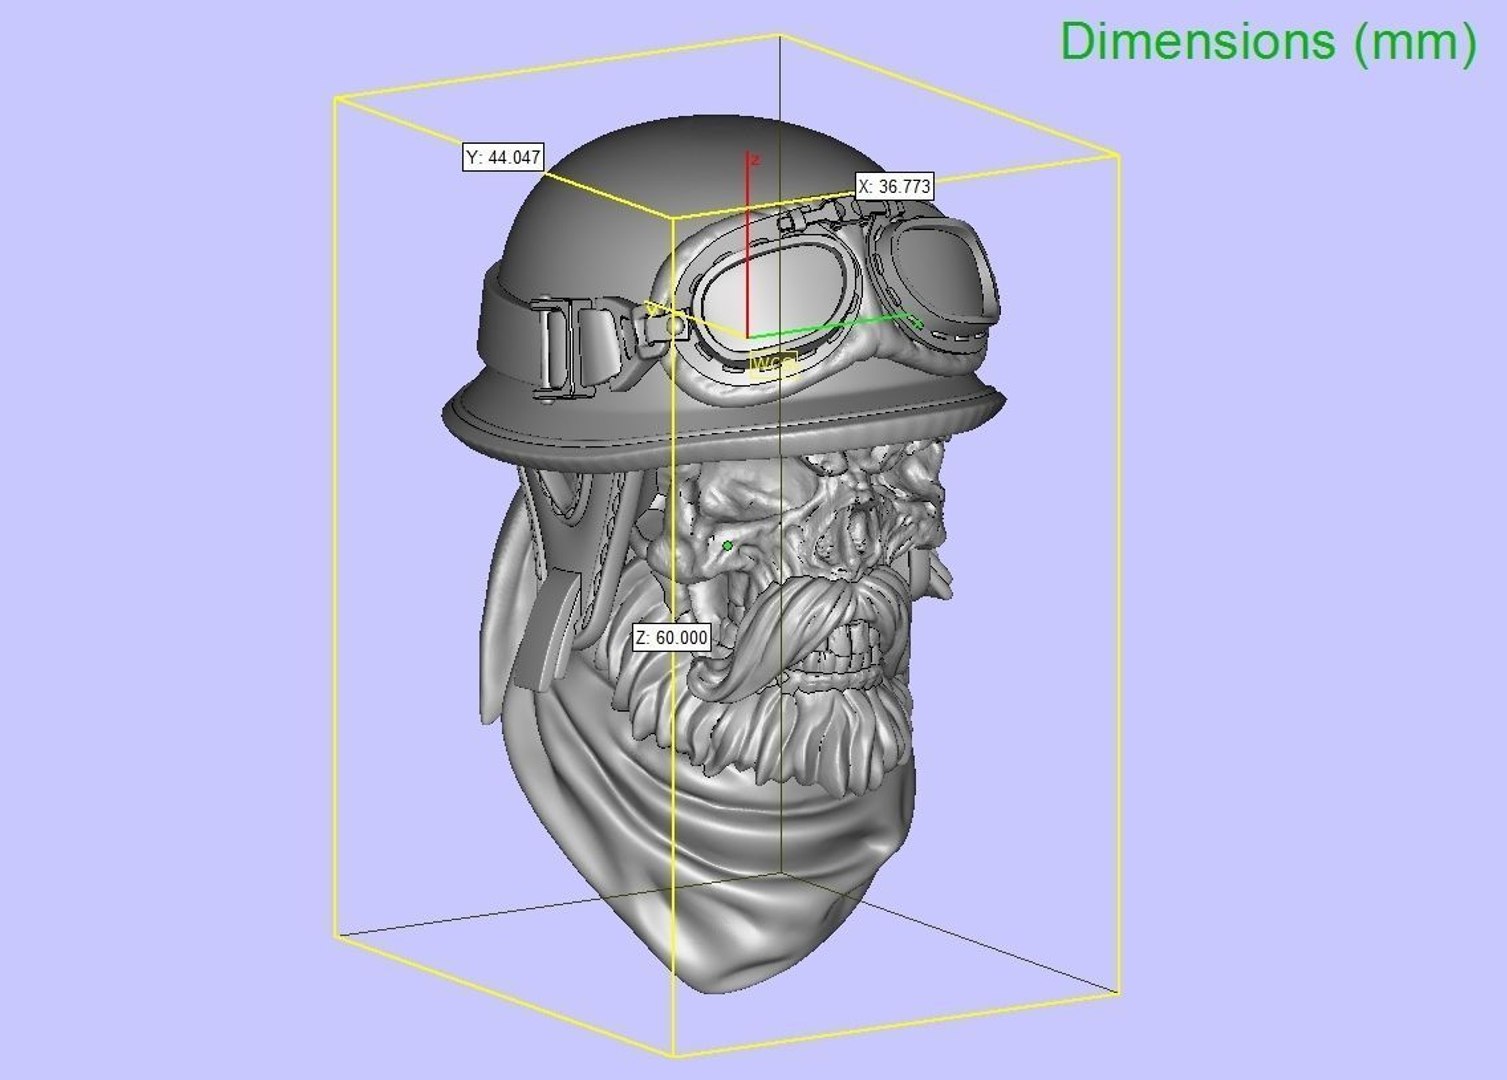Viewport: 1507px width, 1080px height.
Task: Click the X: 36.773 dimension label
Action: pyautogui.click(x=895, y=186)
